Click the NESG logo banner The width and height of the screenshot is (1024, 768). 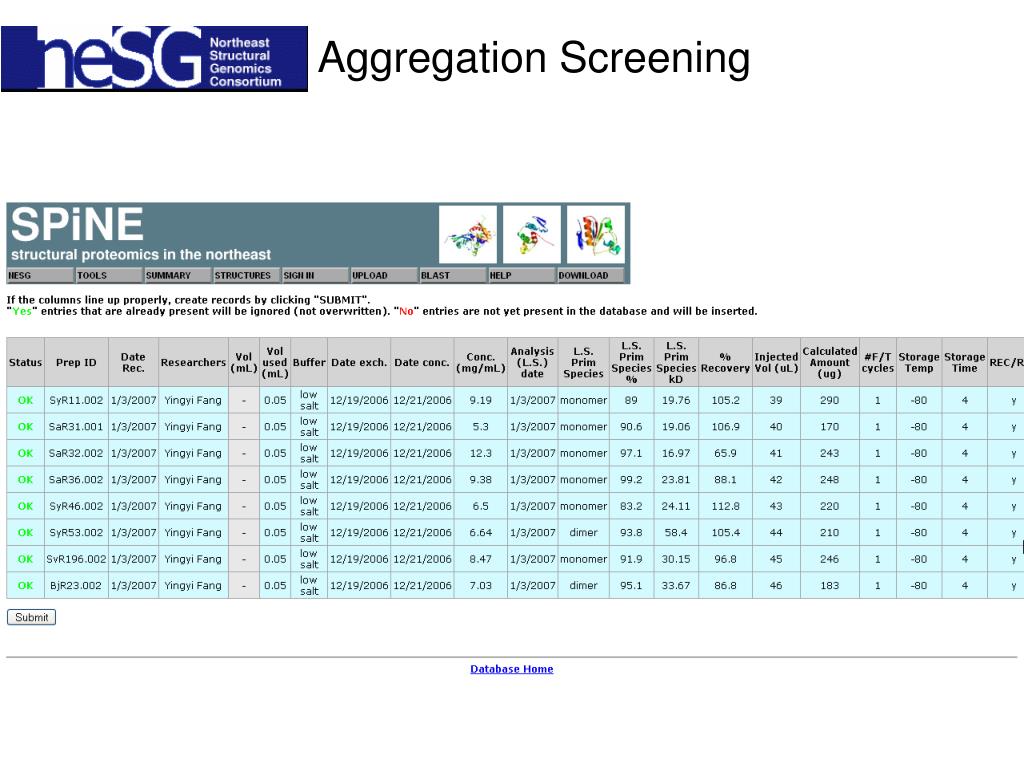point(154,58)
